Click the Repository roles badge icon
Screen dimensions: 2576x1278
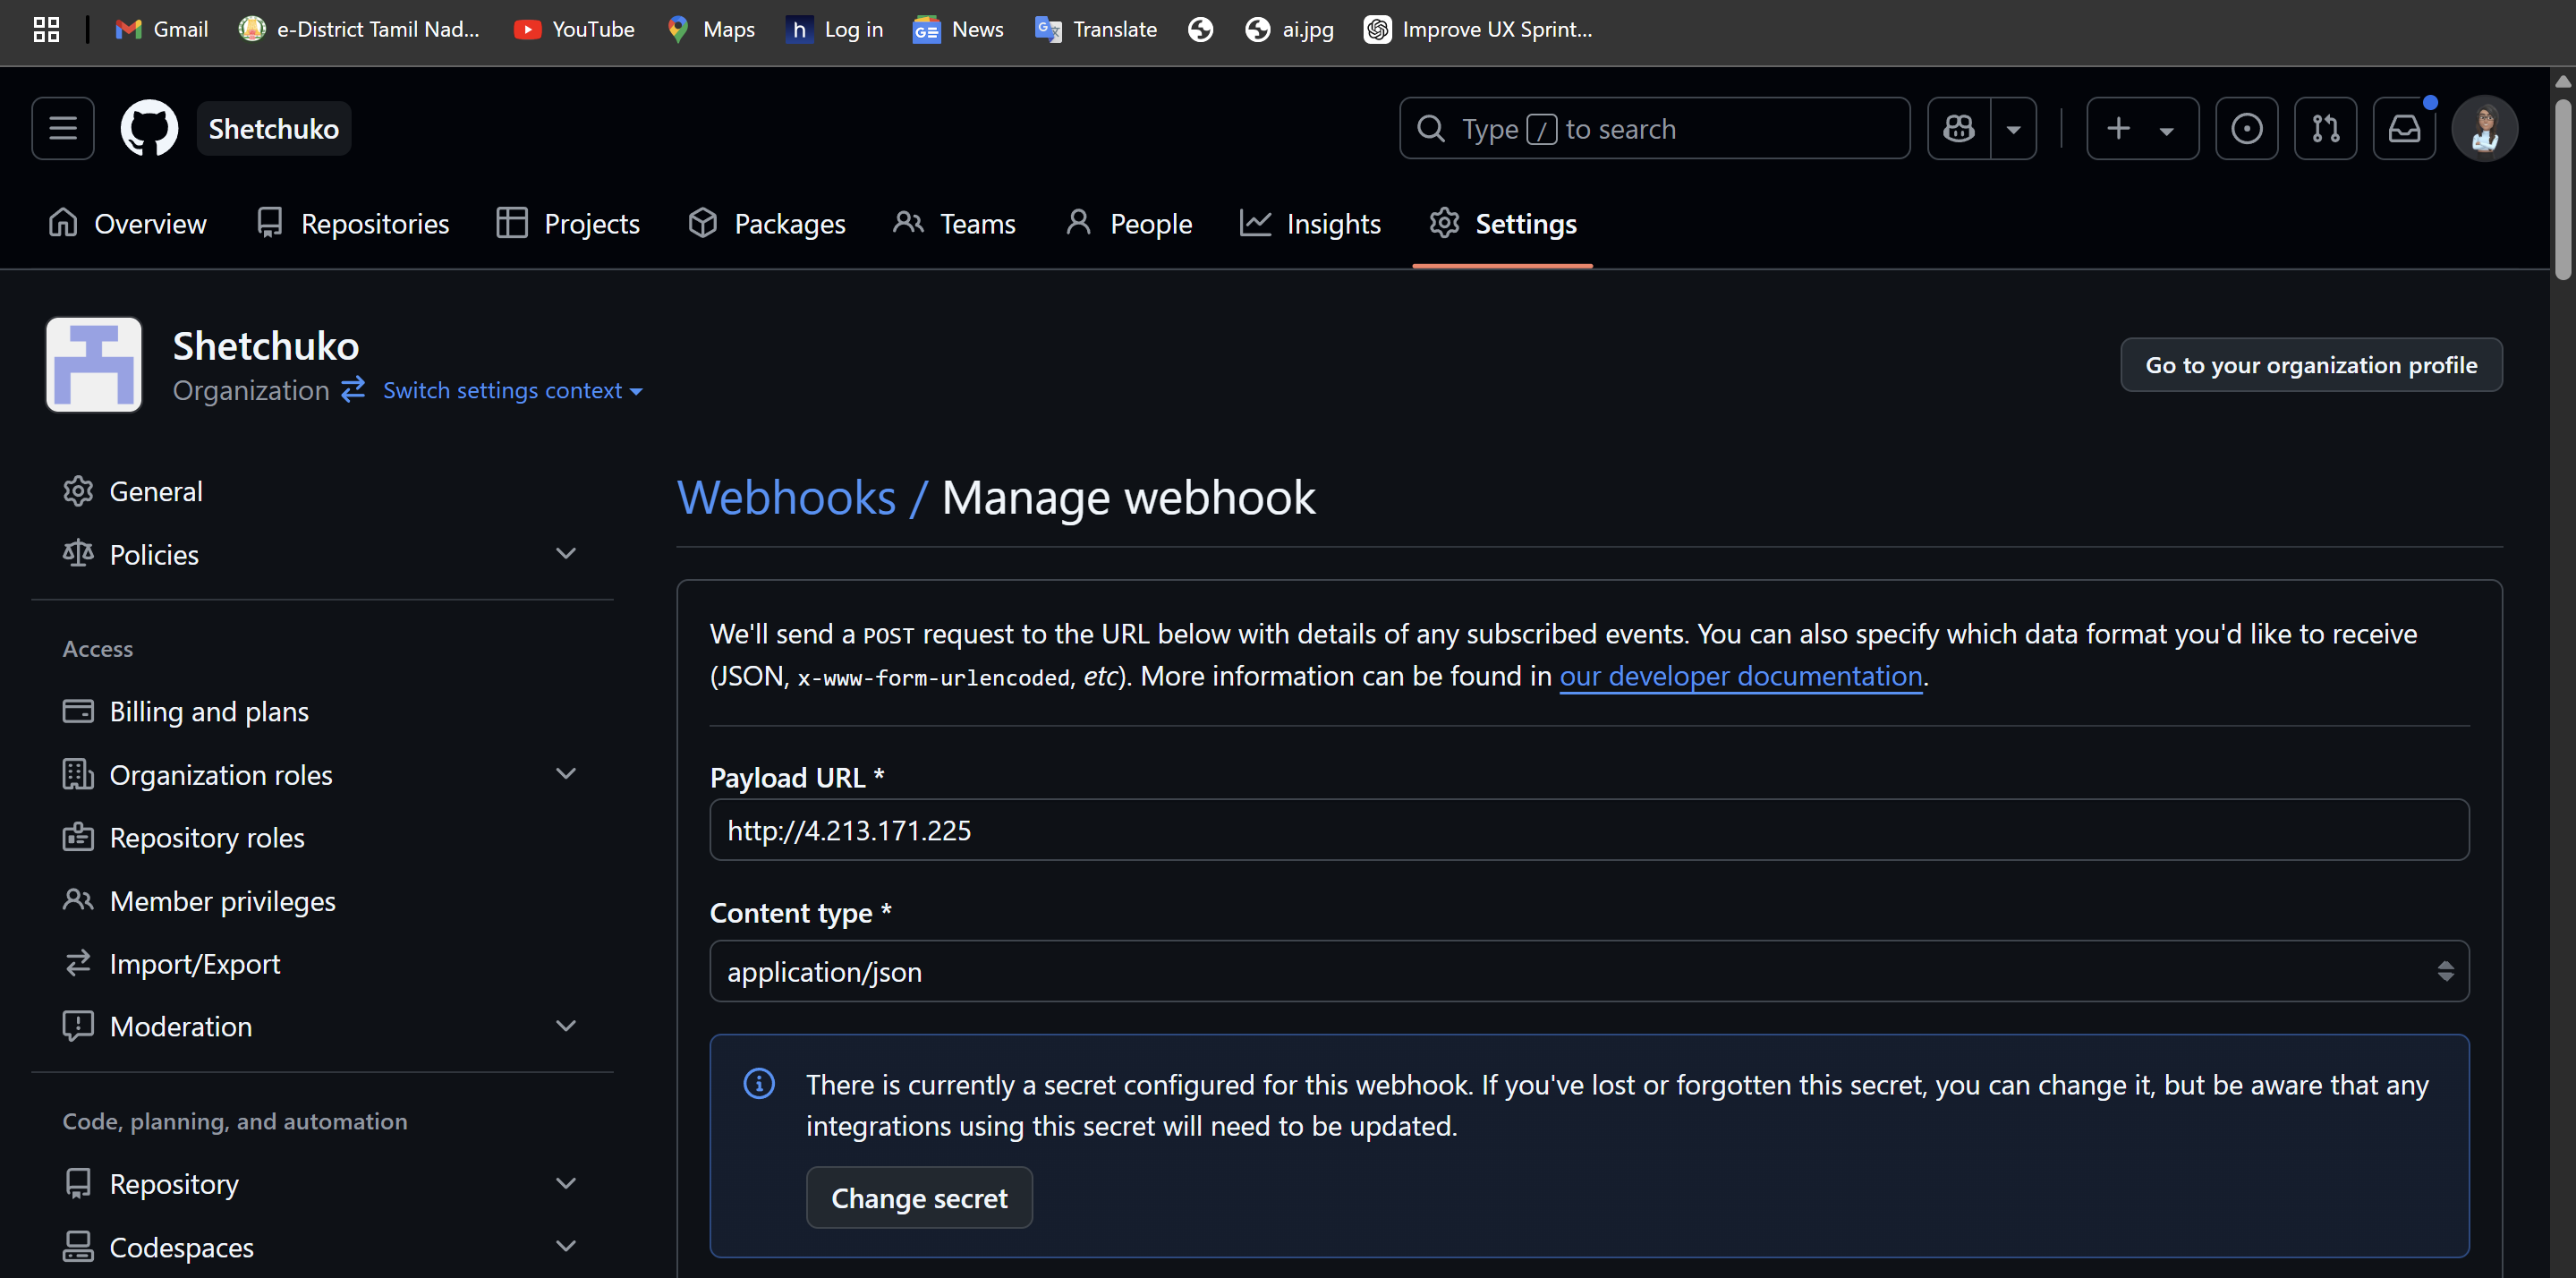(x=78, y=837)
